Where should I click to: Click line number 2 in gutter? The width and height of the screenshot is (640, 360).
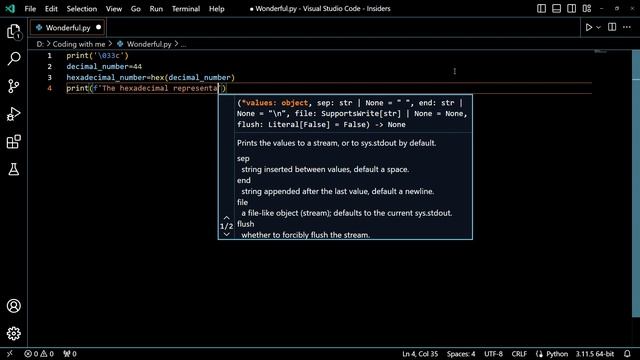pyautogui.click(x=49, y=67)
